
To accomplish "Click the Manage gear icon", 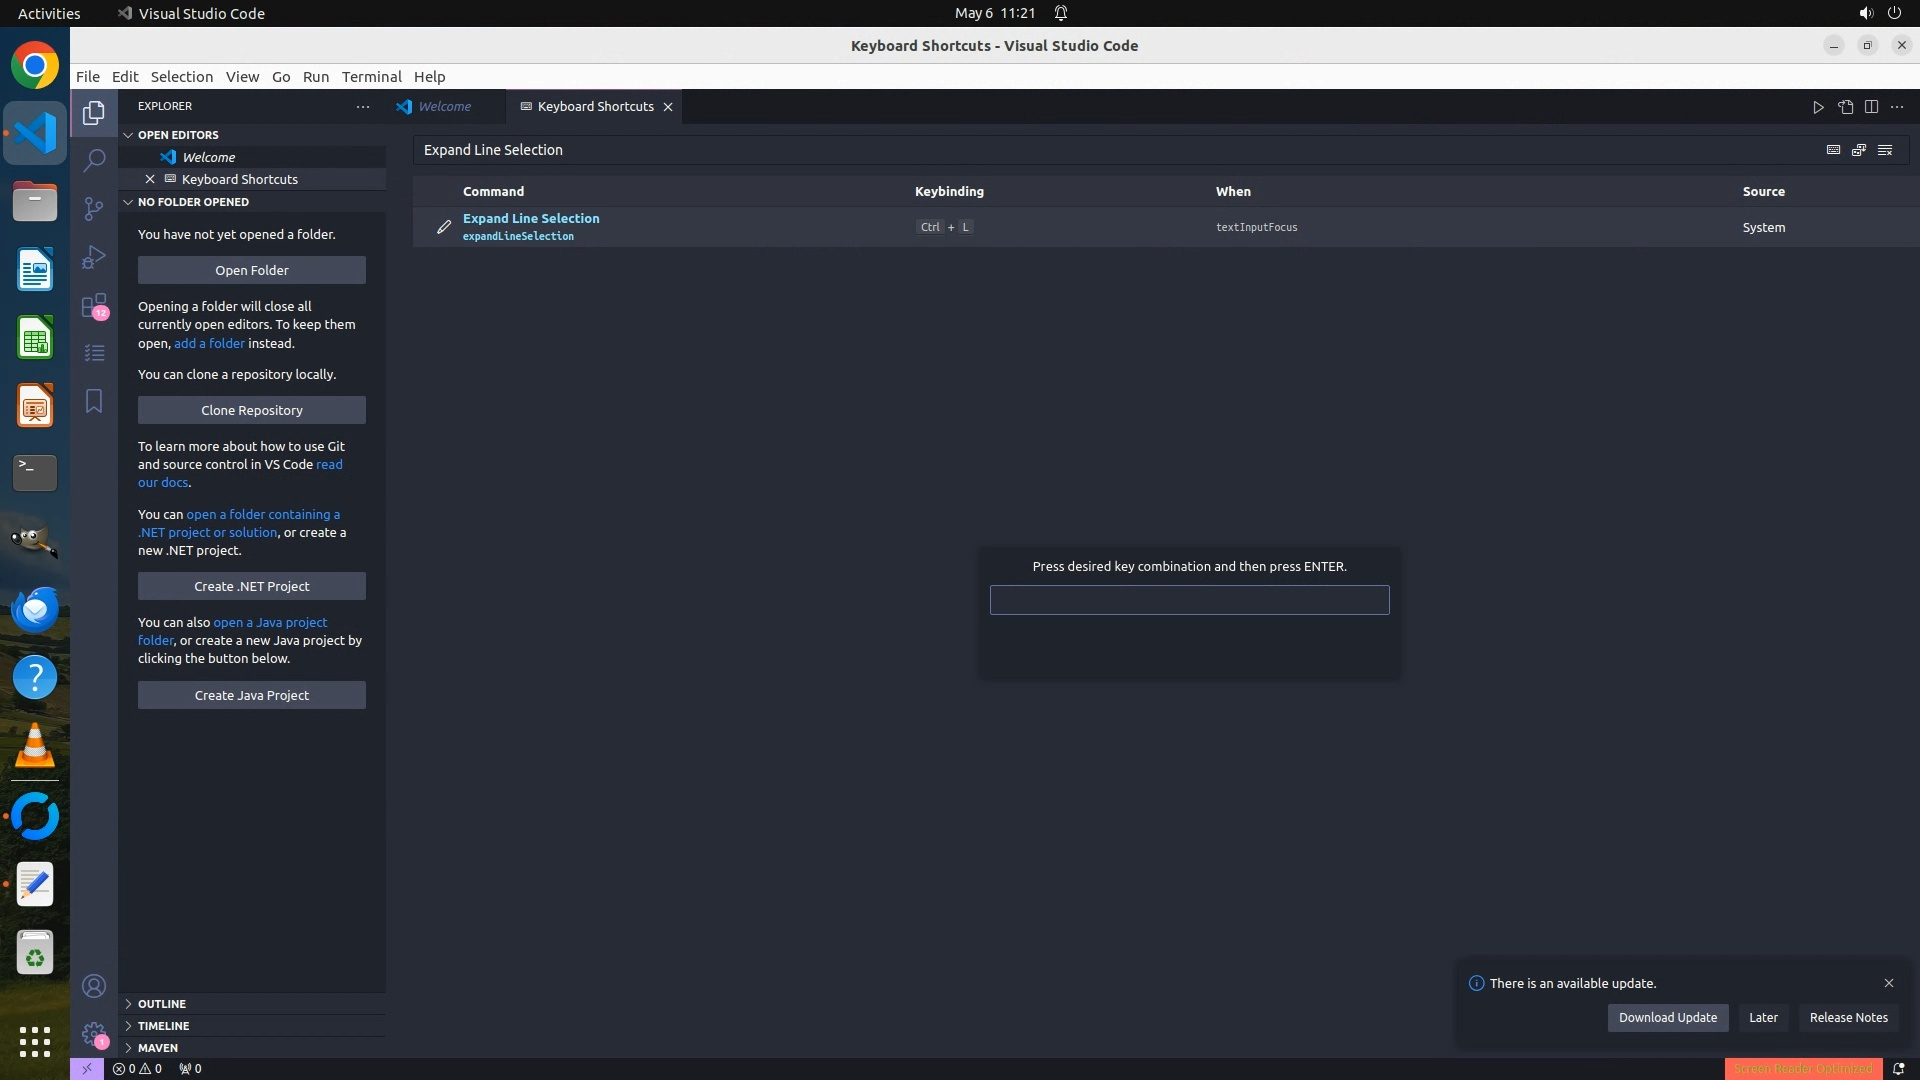I will click(94, 1033).
